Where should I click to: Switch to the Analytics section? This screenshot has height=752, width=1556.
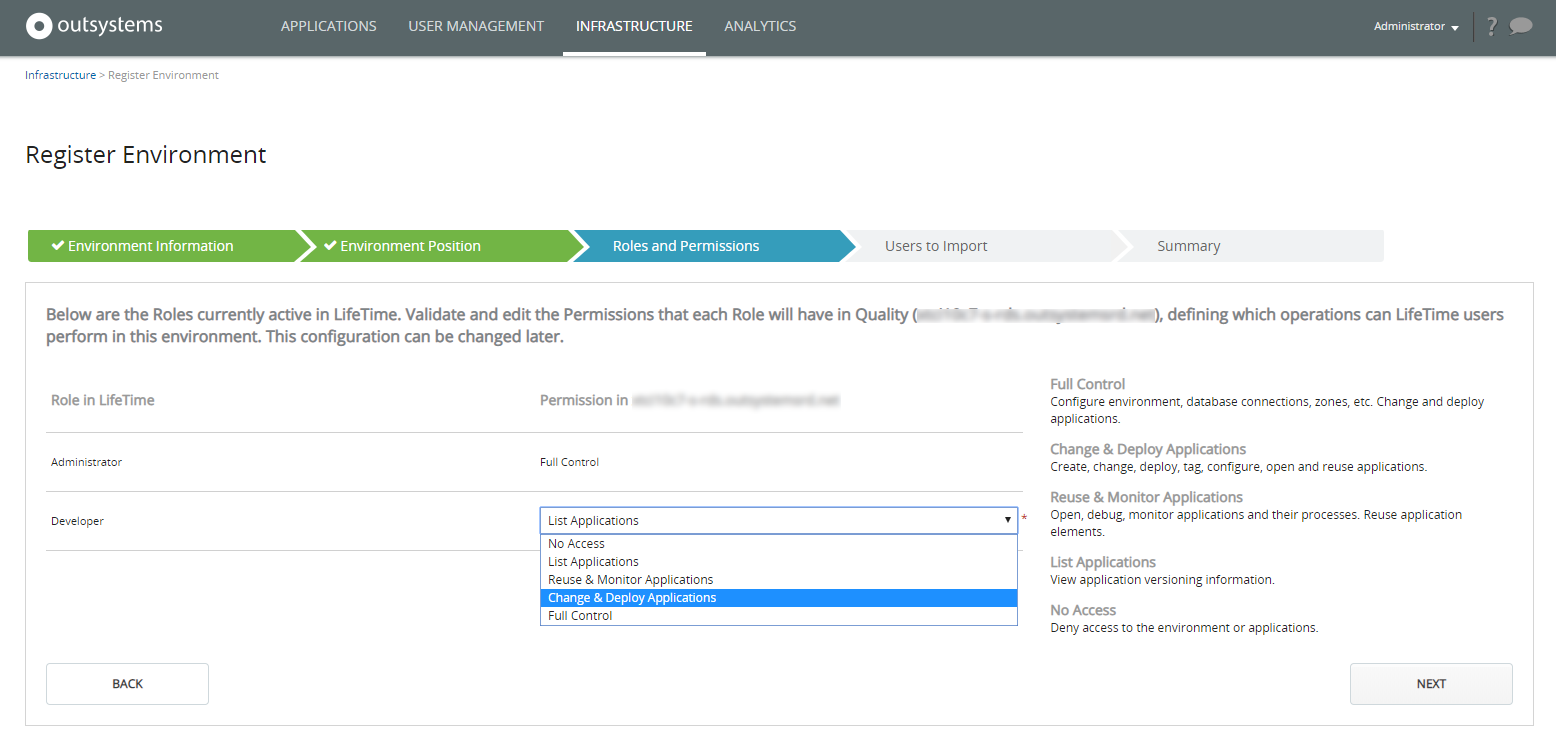pos(759,26)
